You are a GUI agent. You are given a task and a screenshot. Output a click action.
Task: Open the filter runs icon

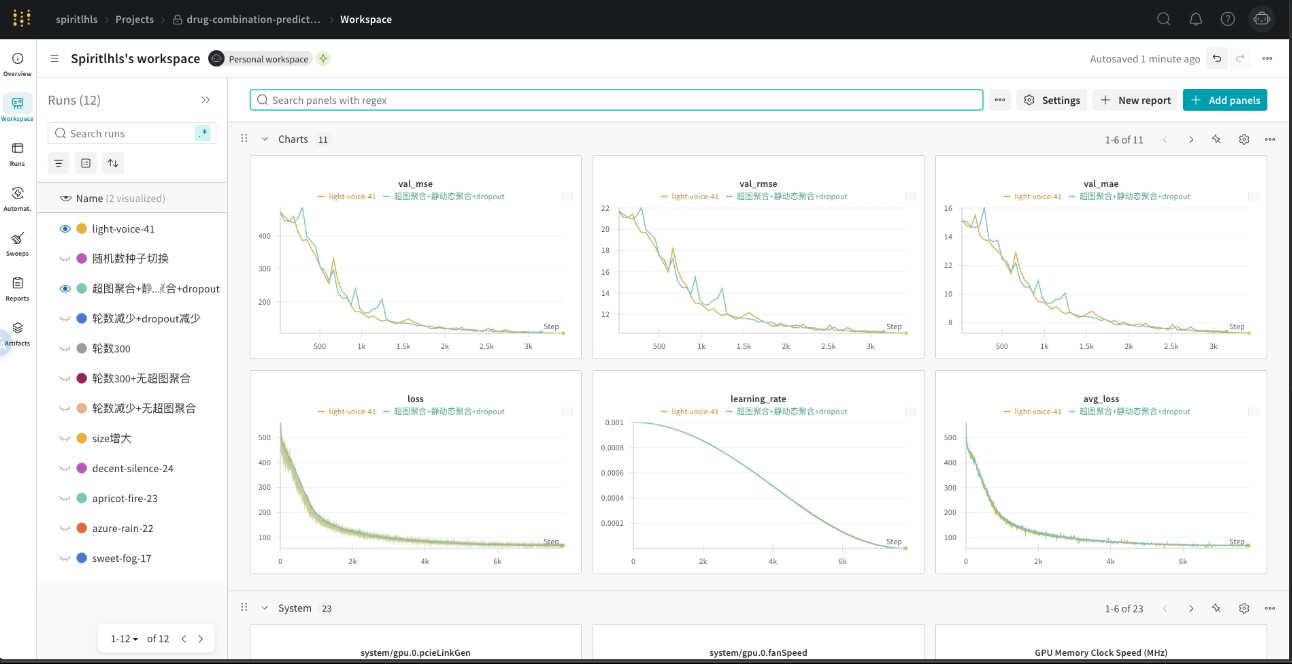60,163
